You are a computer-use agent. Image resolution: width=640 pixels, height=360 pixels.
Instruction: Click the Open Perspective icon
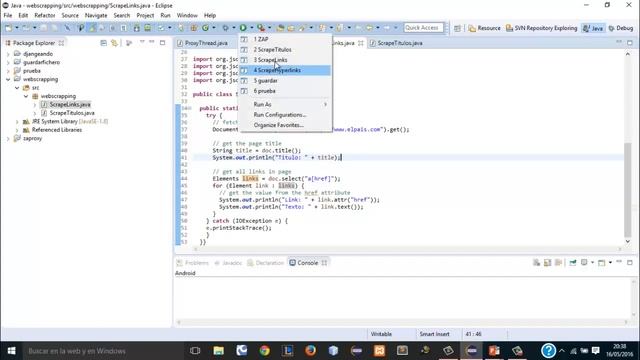458,28
